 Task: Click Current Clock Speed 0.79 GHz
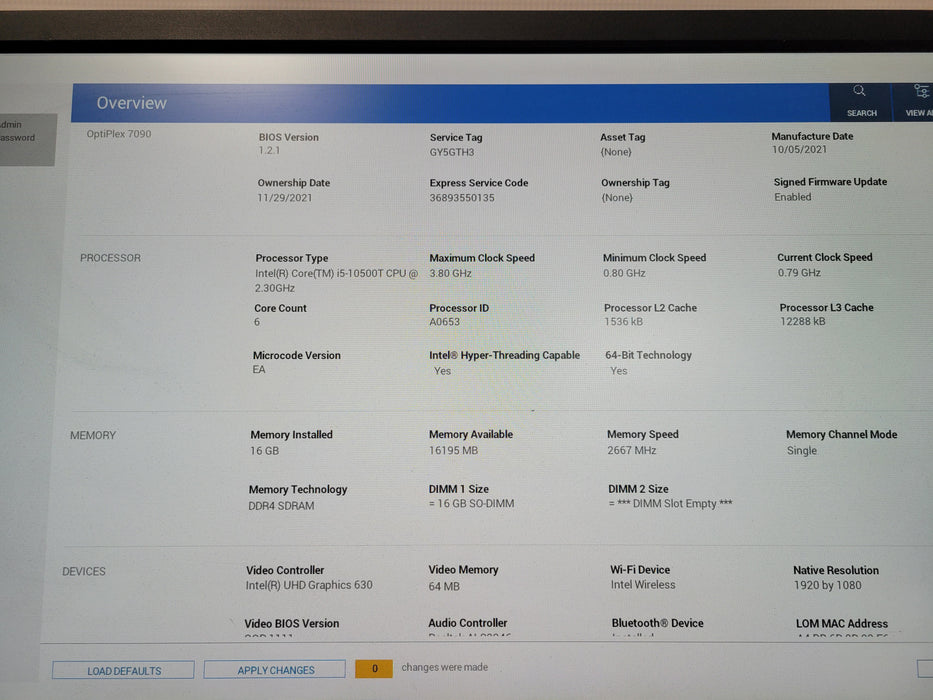[x=799, y=273]
